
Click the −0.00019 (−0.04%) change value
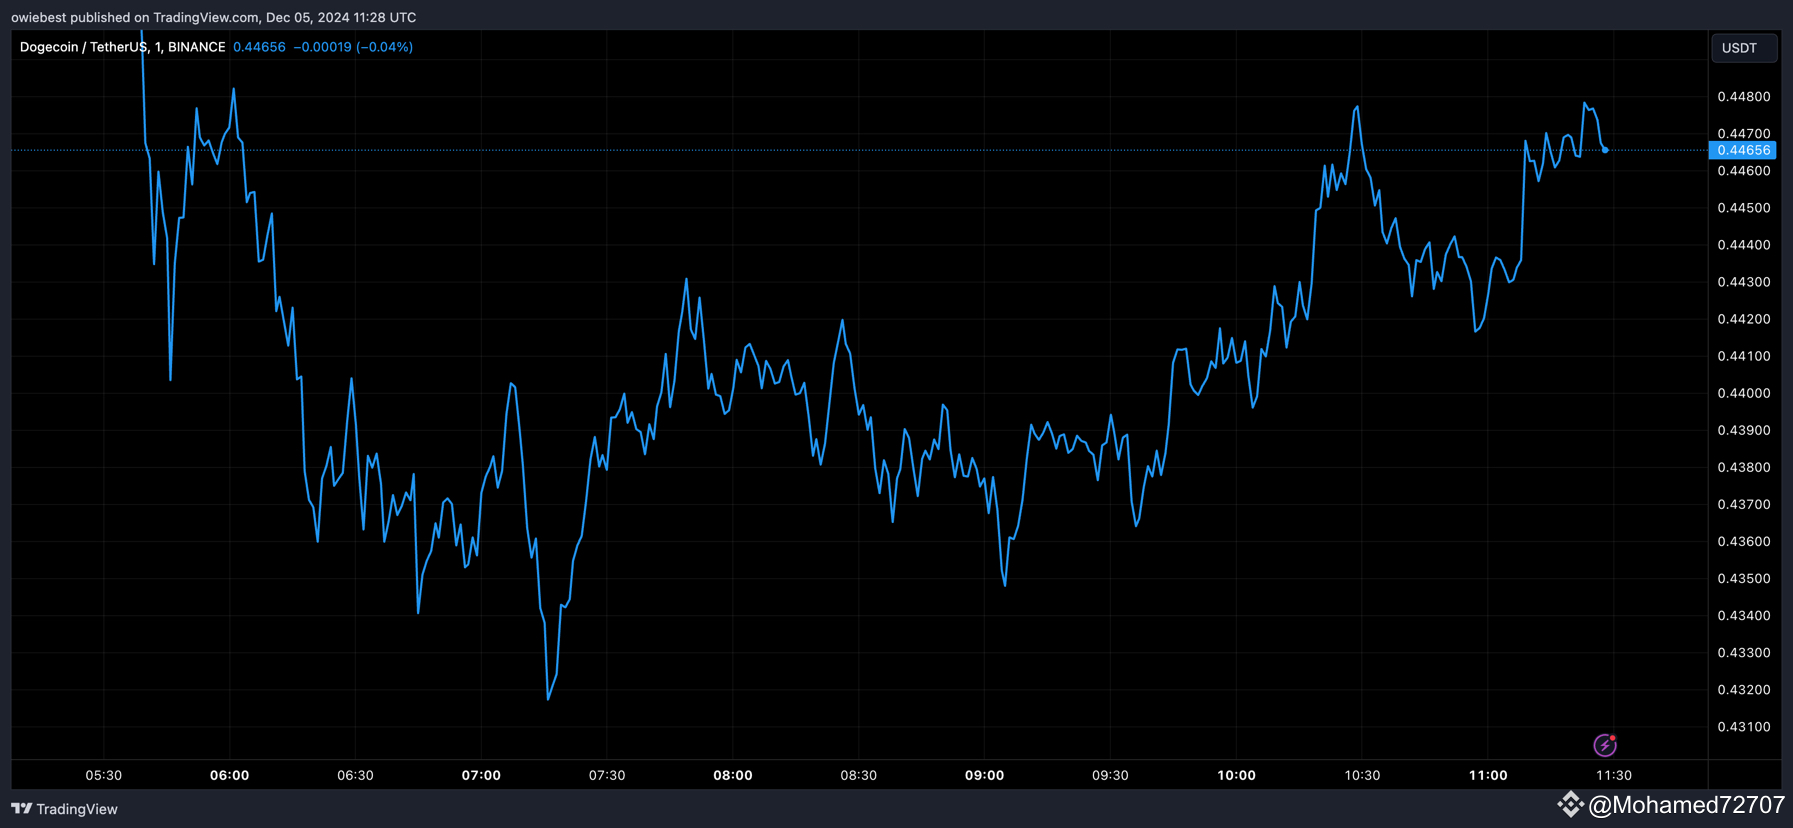[x=353, y=47]
